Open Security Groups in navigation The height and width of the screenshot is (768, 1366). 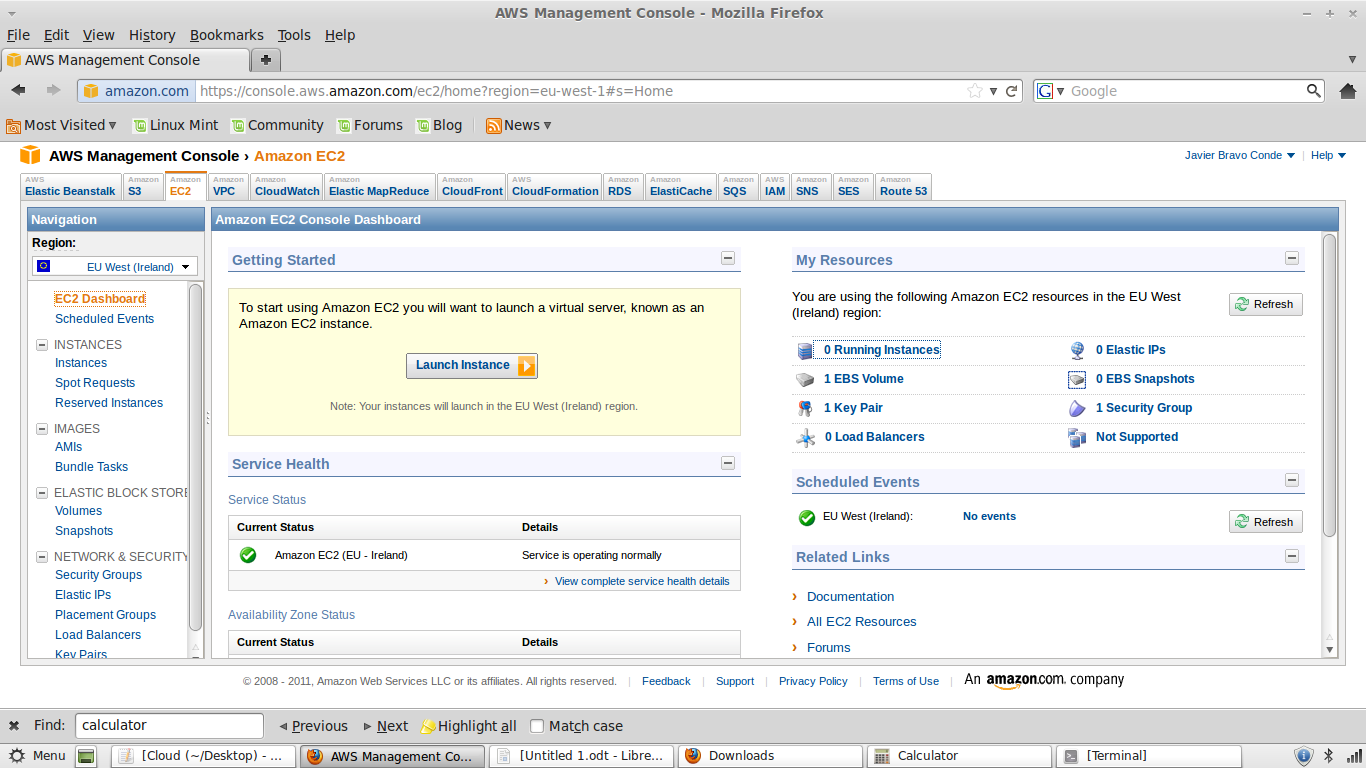tap(98, 575)
